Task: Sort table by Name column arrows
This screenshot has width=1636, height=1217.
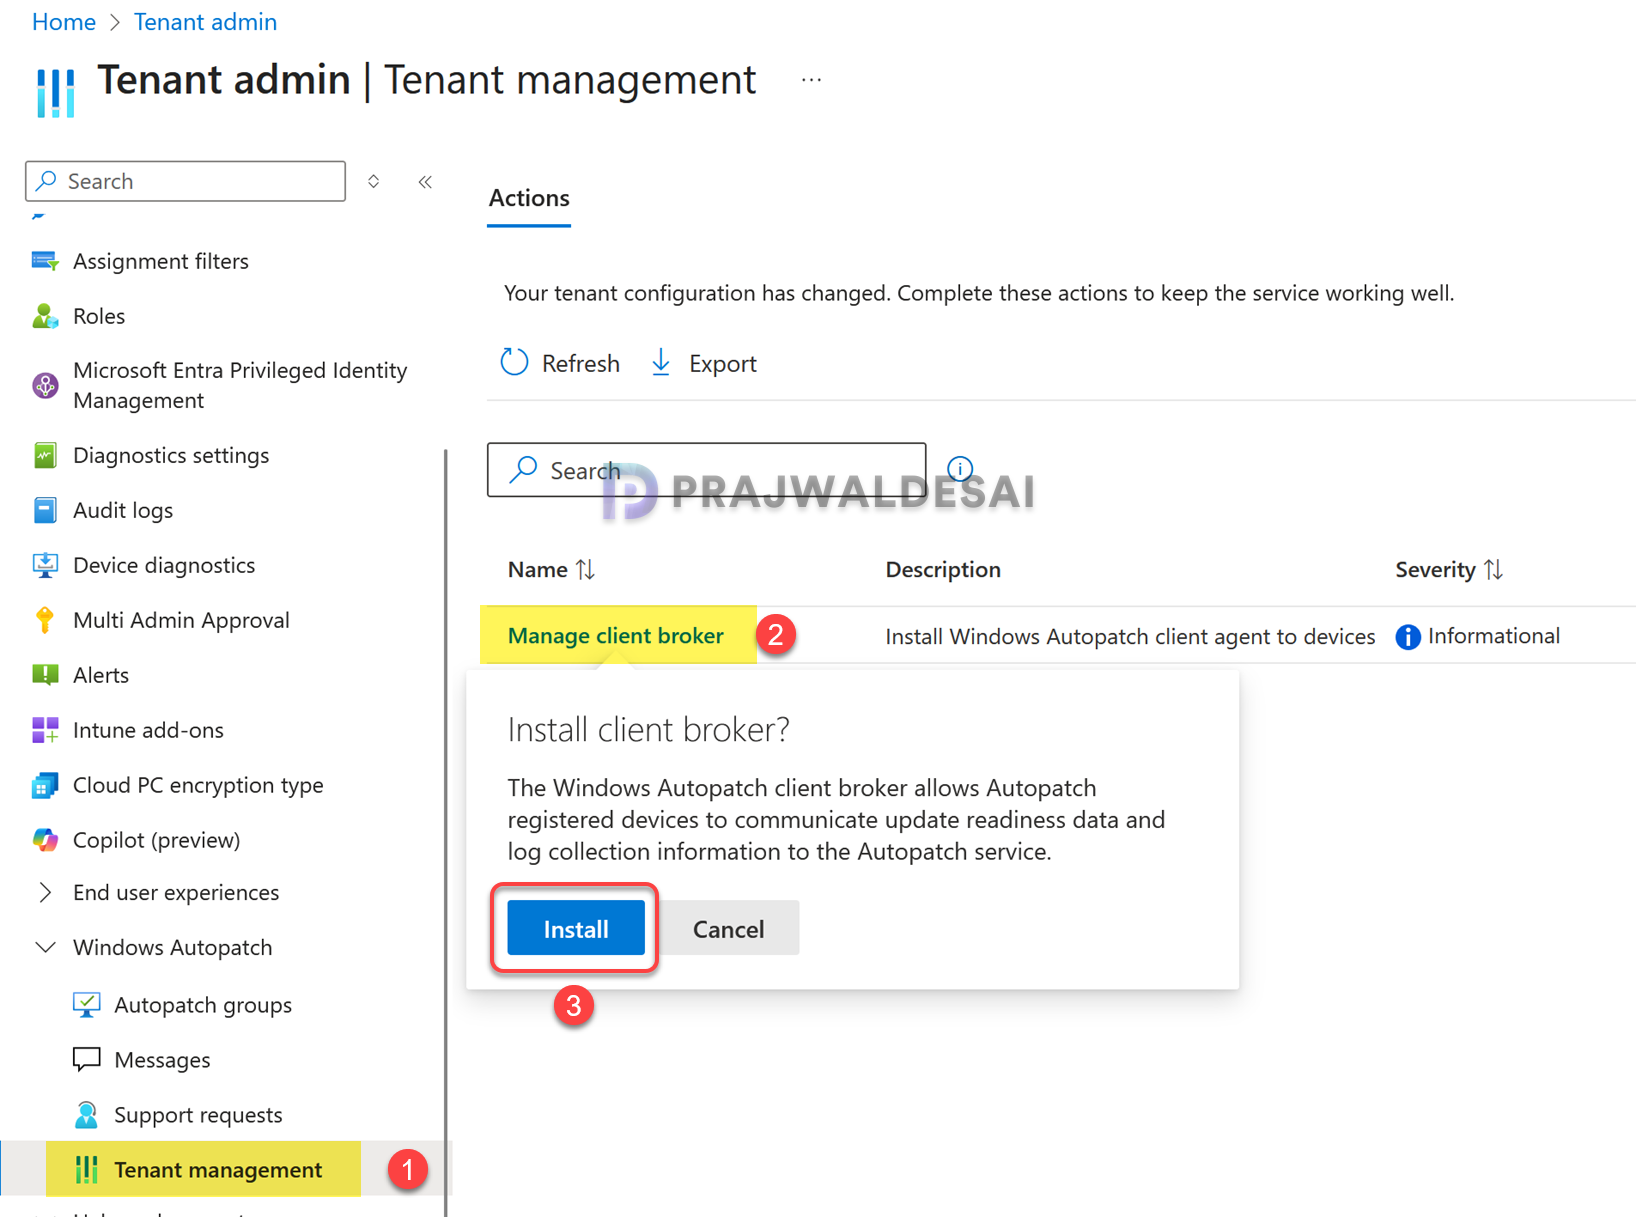Action: (x=586, y=569)
